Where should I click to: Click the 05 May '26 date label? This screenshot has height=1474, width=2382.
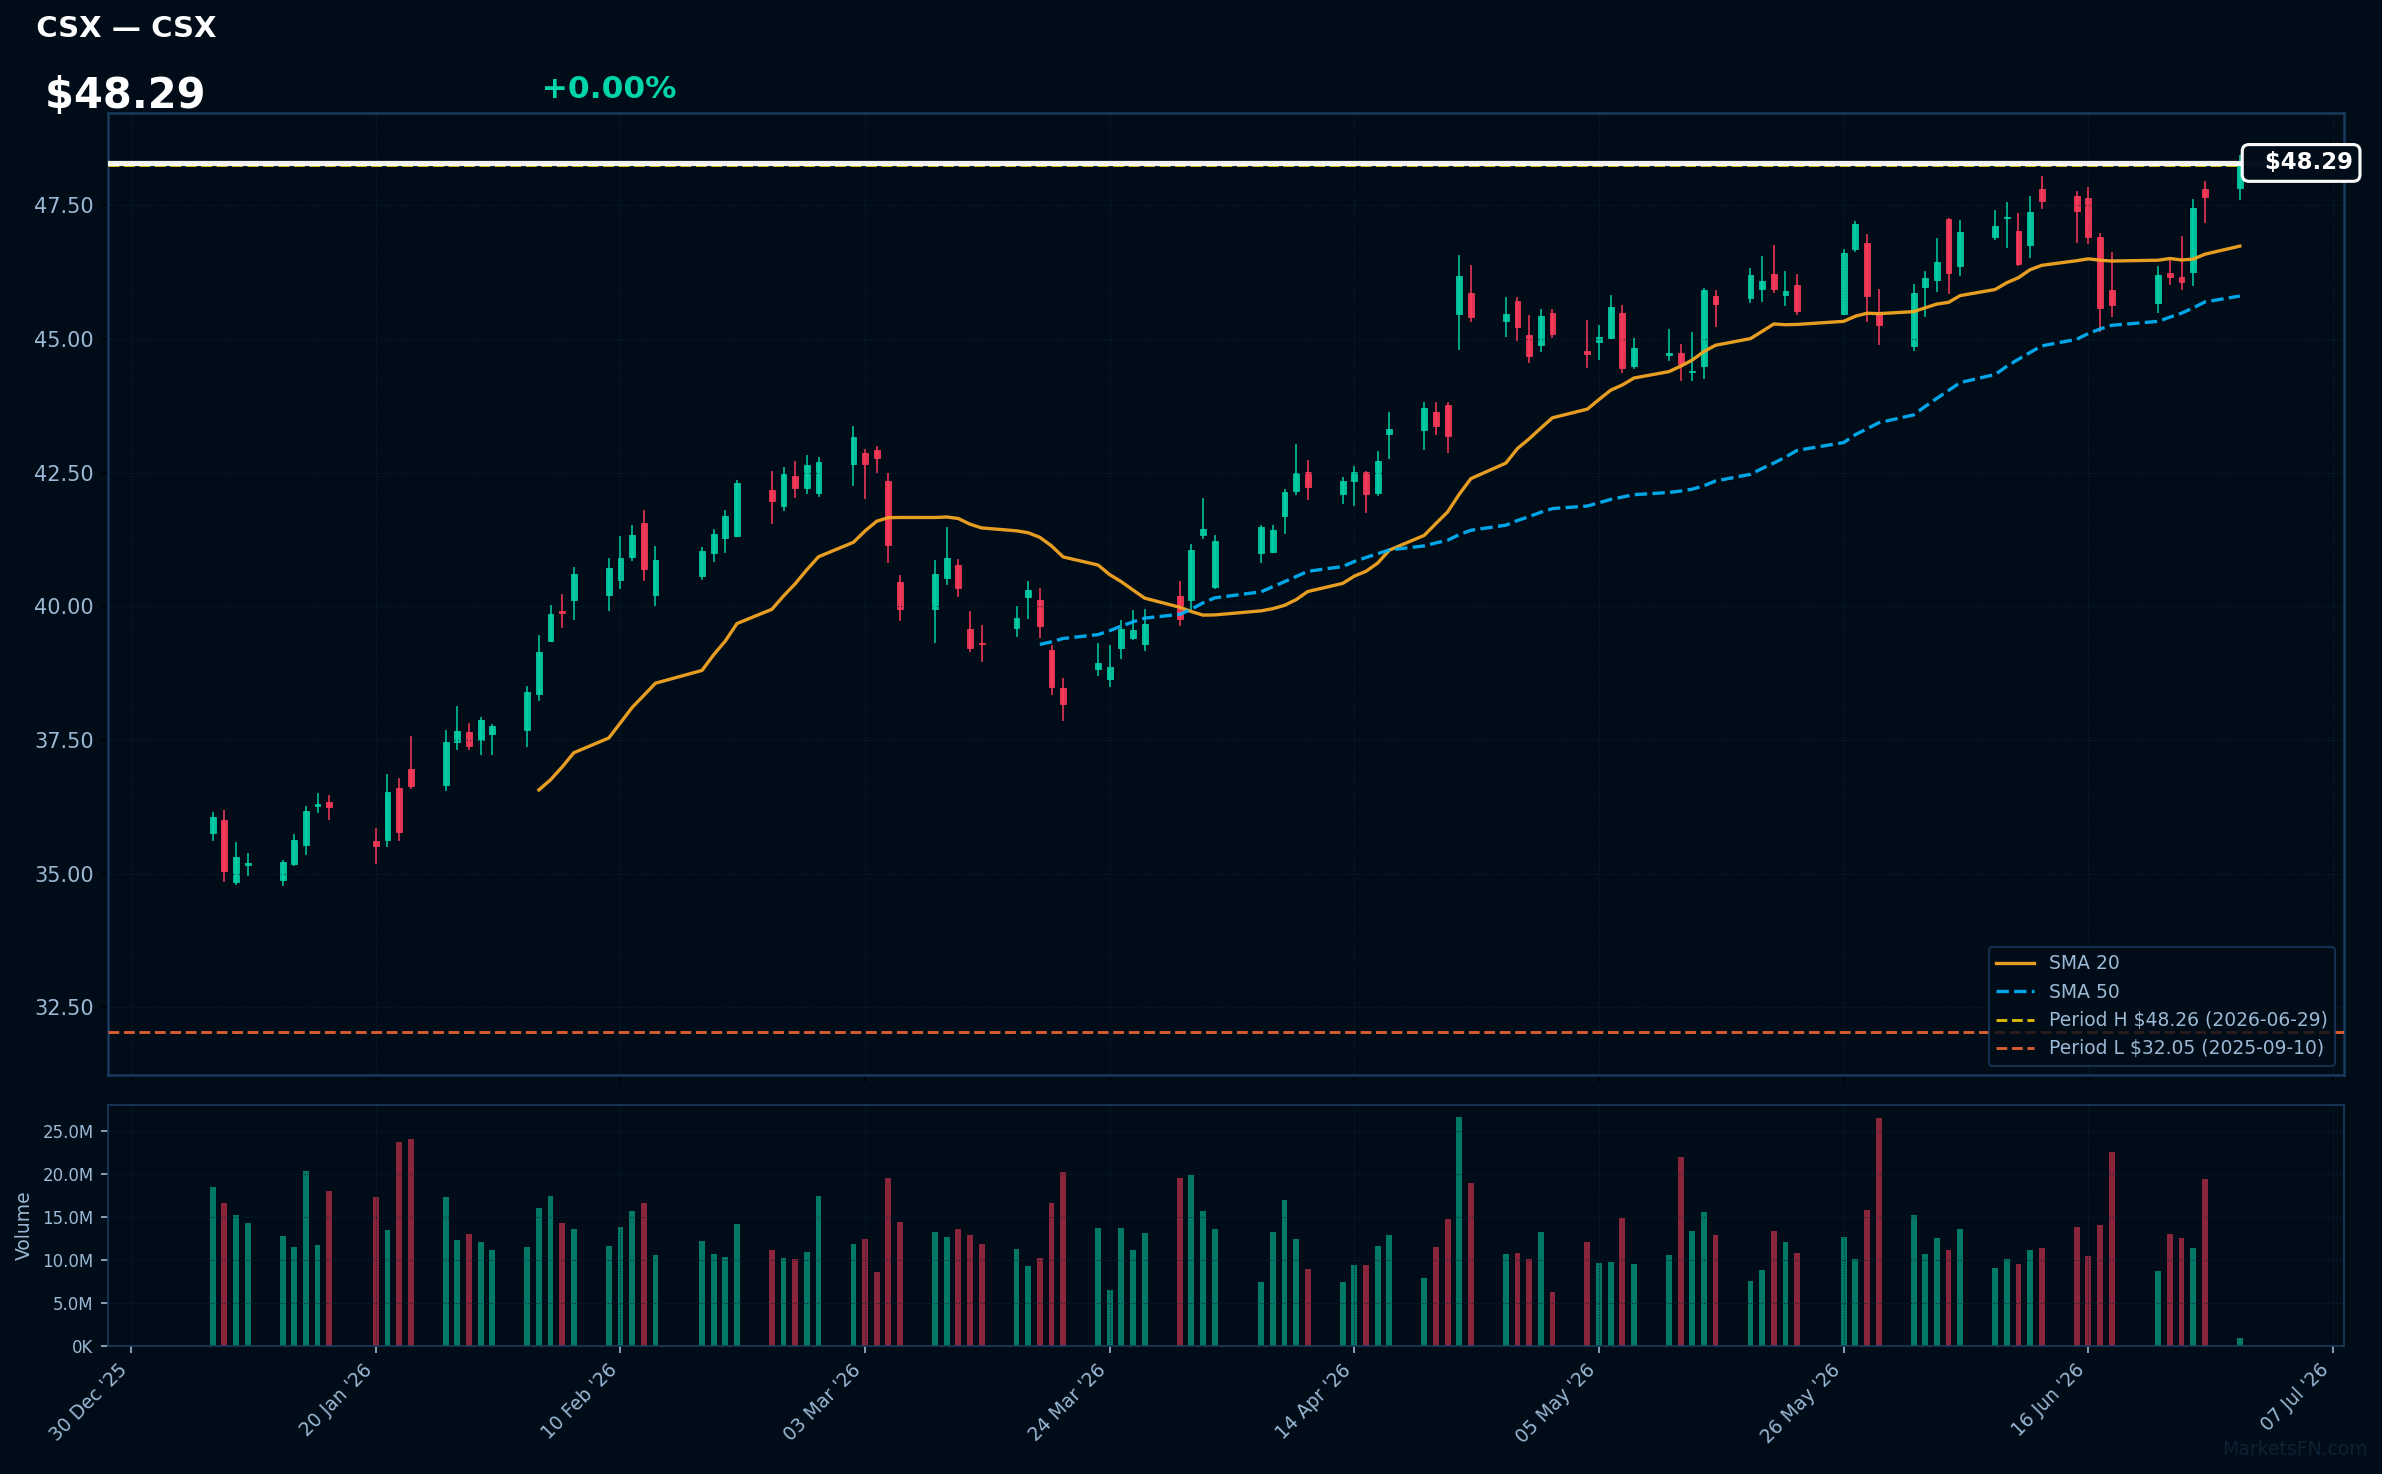[x=1555, y=1402]
